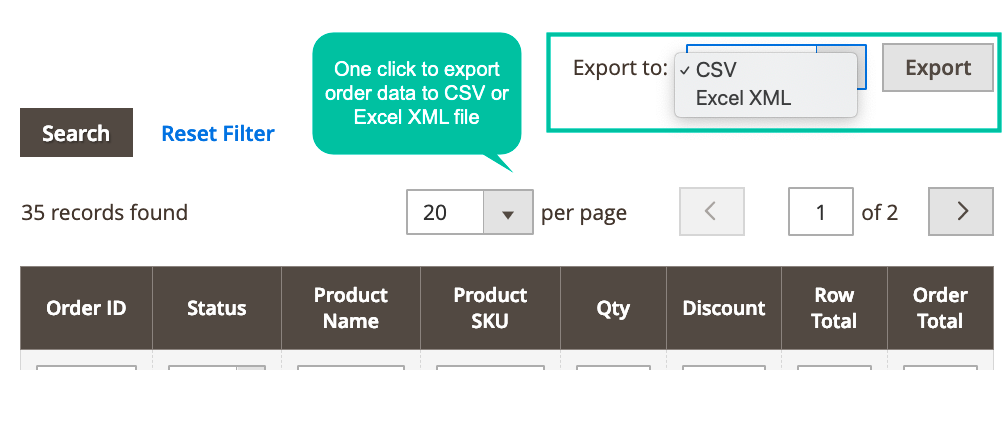Viewport: 1005px width, 442px height.
Task: Sort by Product SKU column header
Action: [x=490, y=308]
